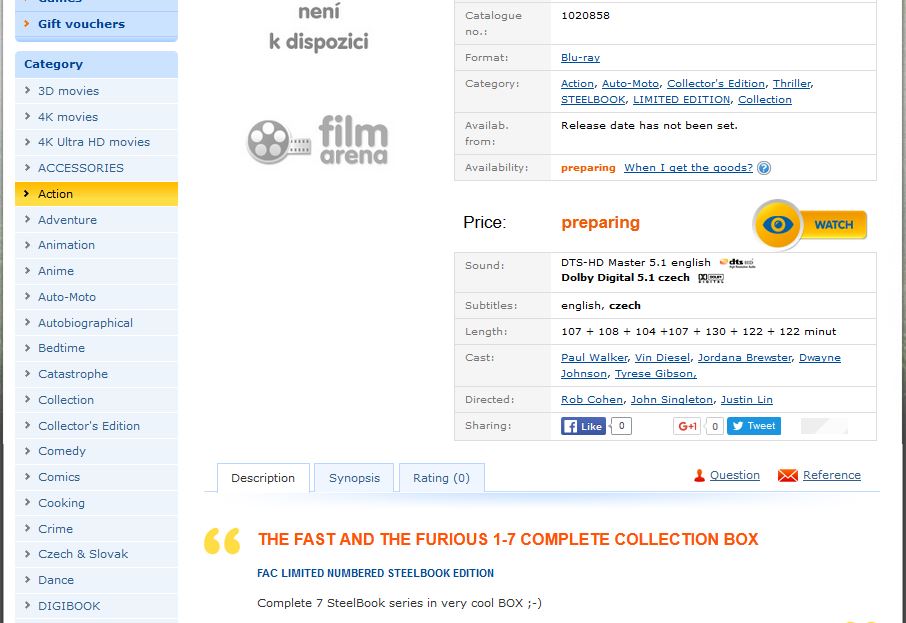The height and width of the screenshot is (623, 906).
Task: Select the 3D movies category
Action: (x=96, y=91)
